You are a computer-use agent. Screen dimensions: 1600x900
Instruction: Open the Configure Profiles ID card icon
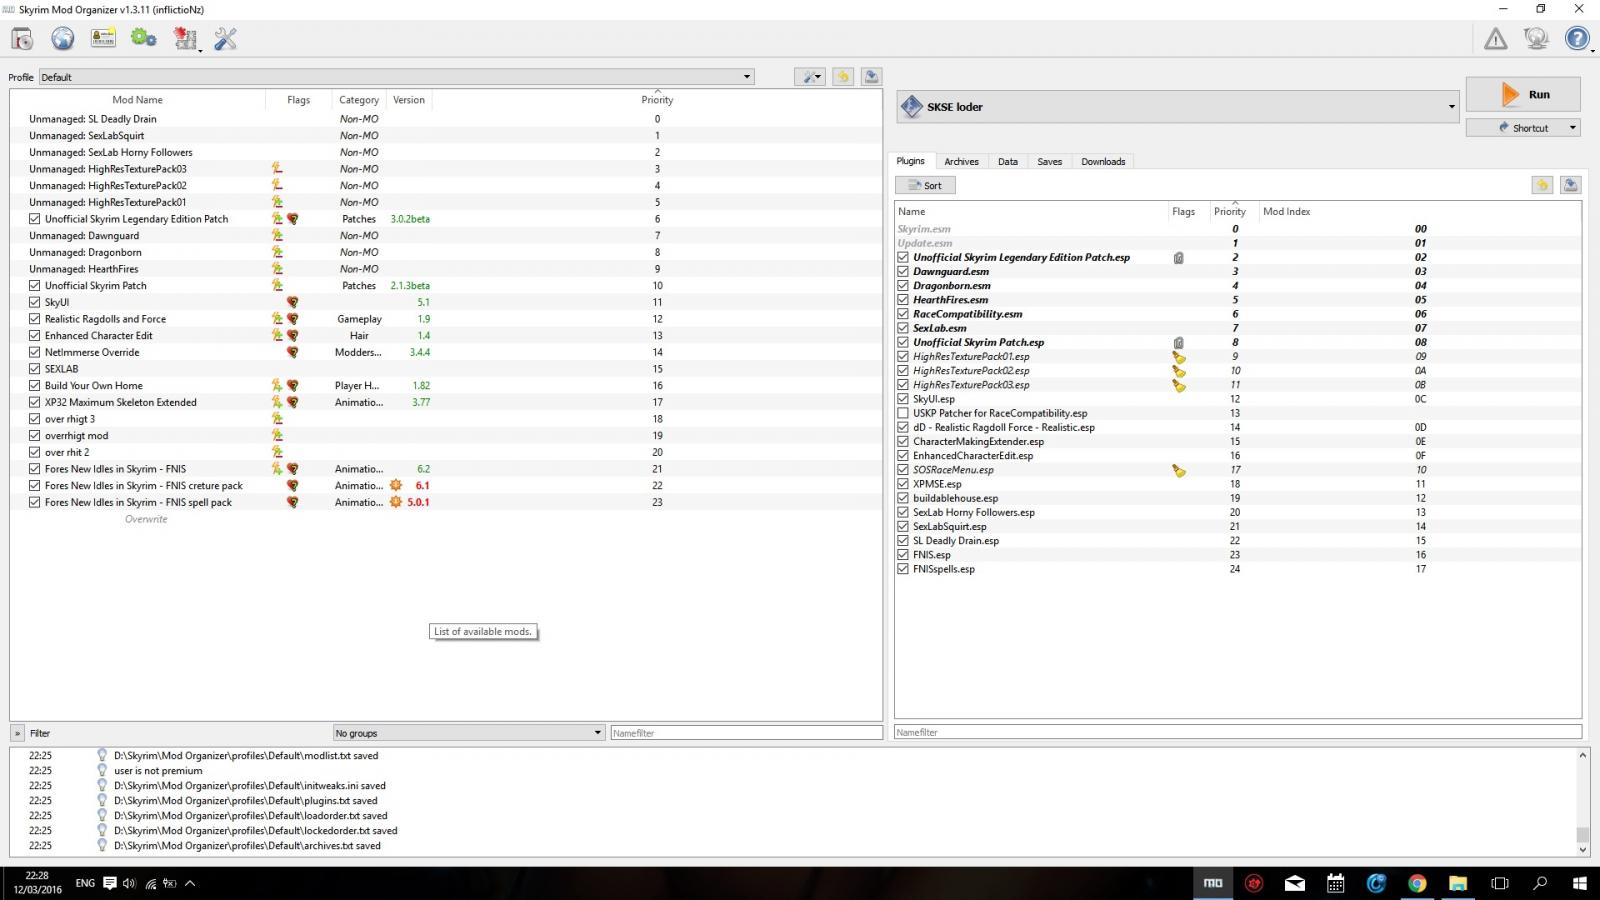pyautogui.click(x=103, y=39)
